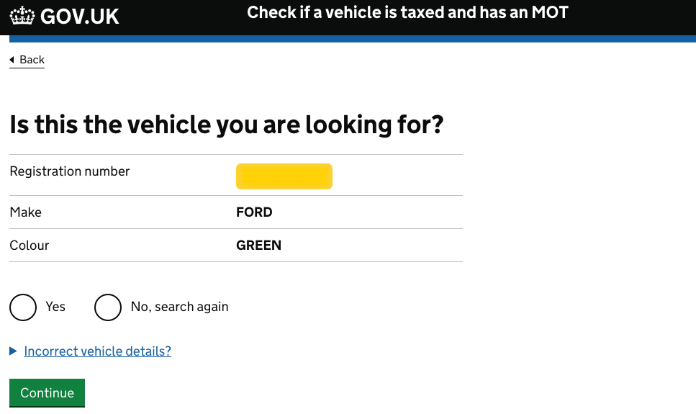Select the No, search again radio button

[108, 307]
